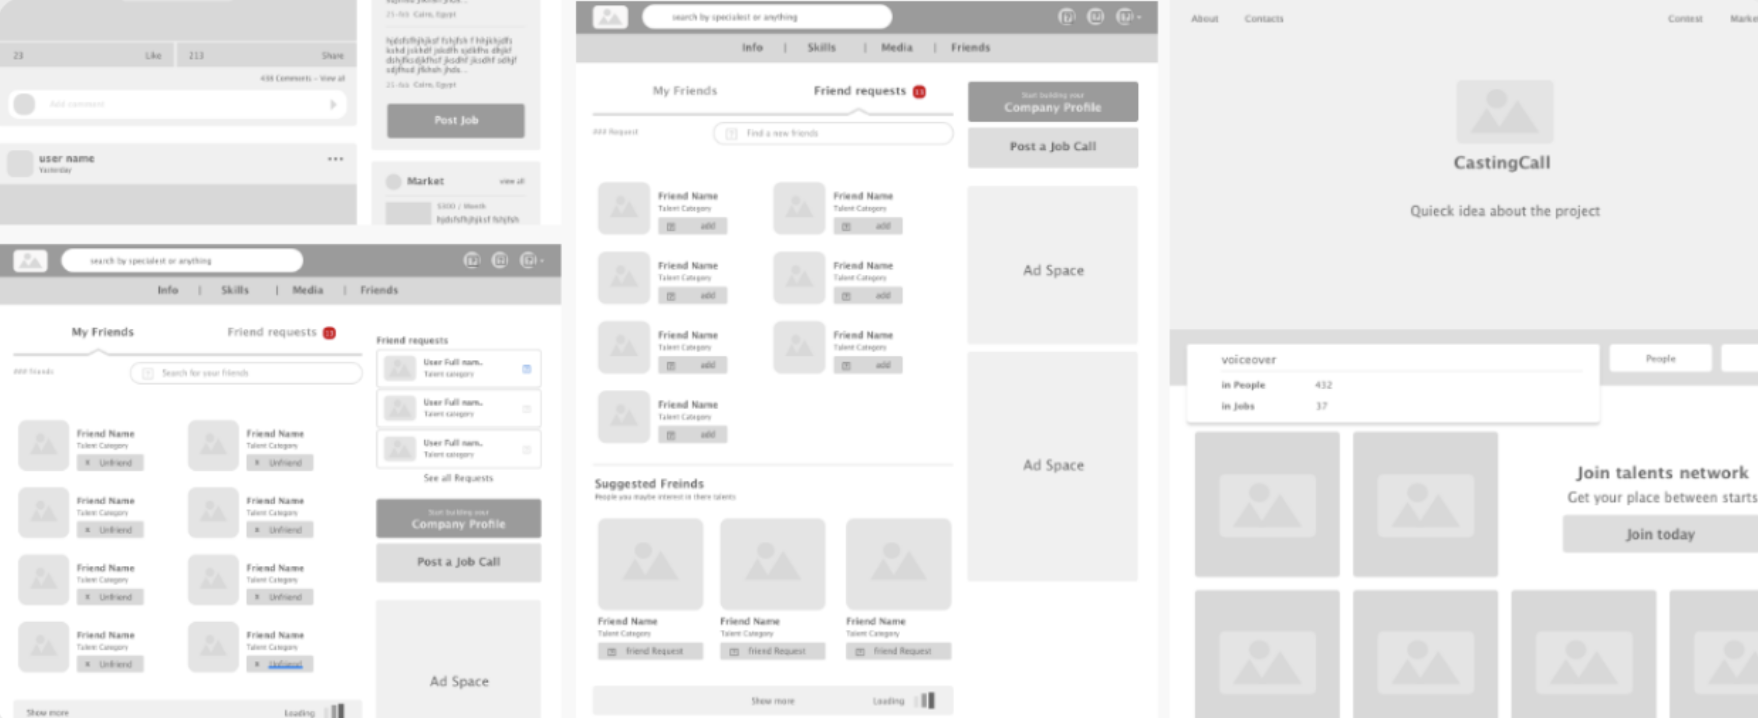Click the blue icon on first User Full name request

(x=527, y=369)
